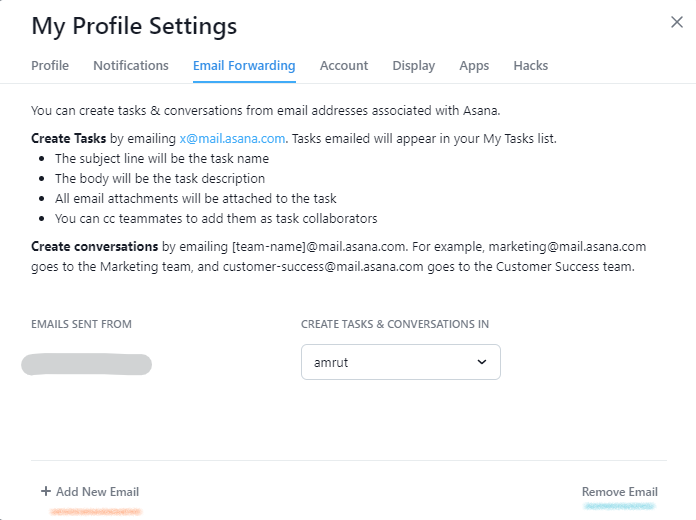Viewport: 696px width, 520px height.
Task: Select the Email Forwarding tab
Action: coord(244,66)
